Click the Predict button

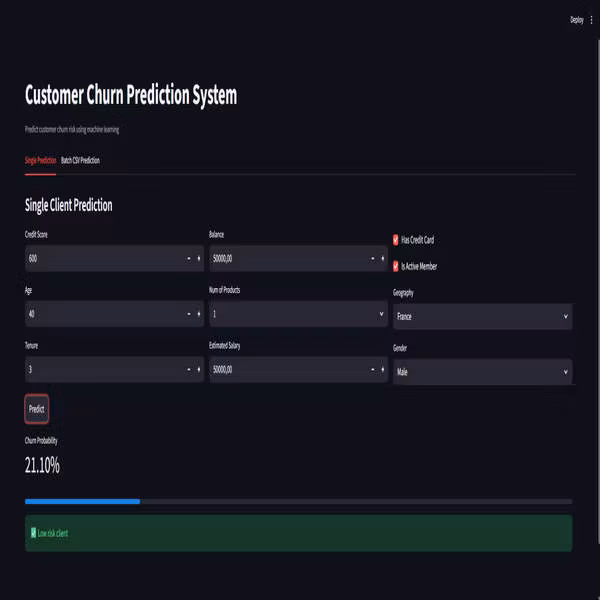(x=37, y=409)
